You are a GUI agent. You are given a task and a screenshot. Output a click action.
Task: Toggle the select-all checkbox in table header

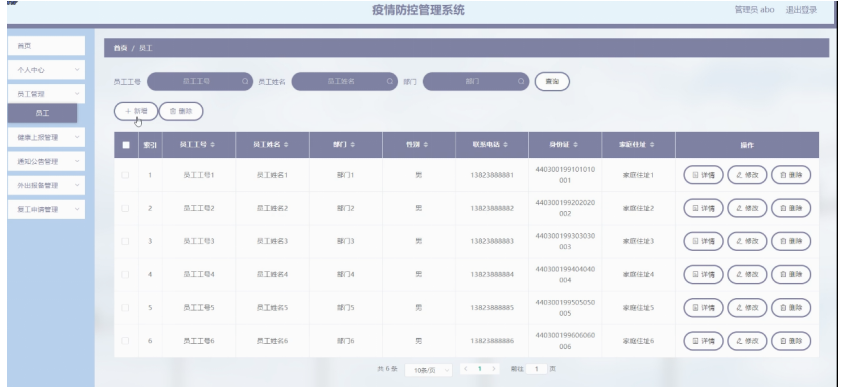(x=126, y=145)
